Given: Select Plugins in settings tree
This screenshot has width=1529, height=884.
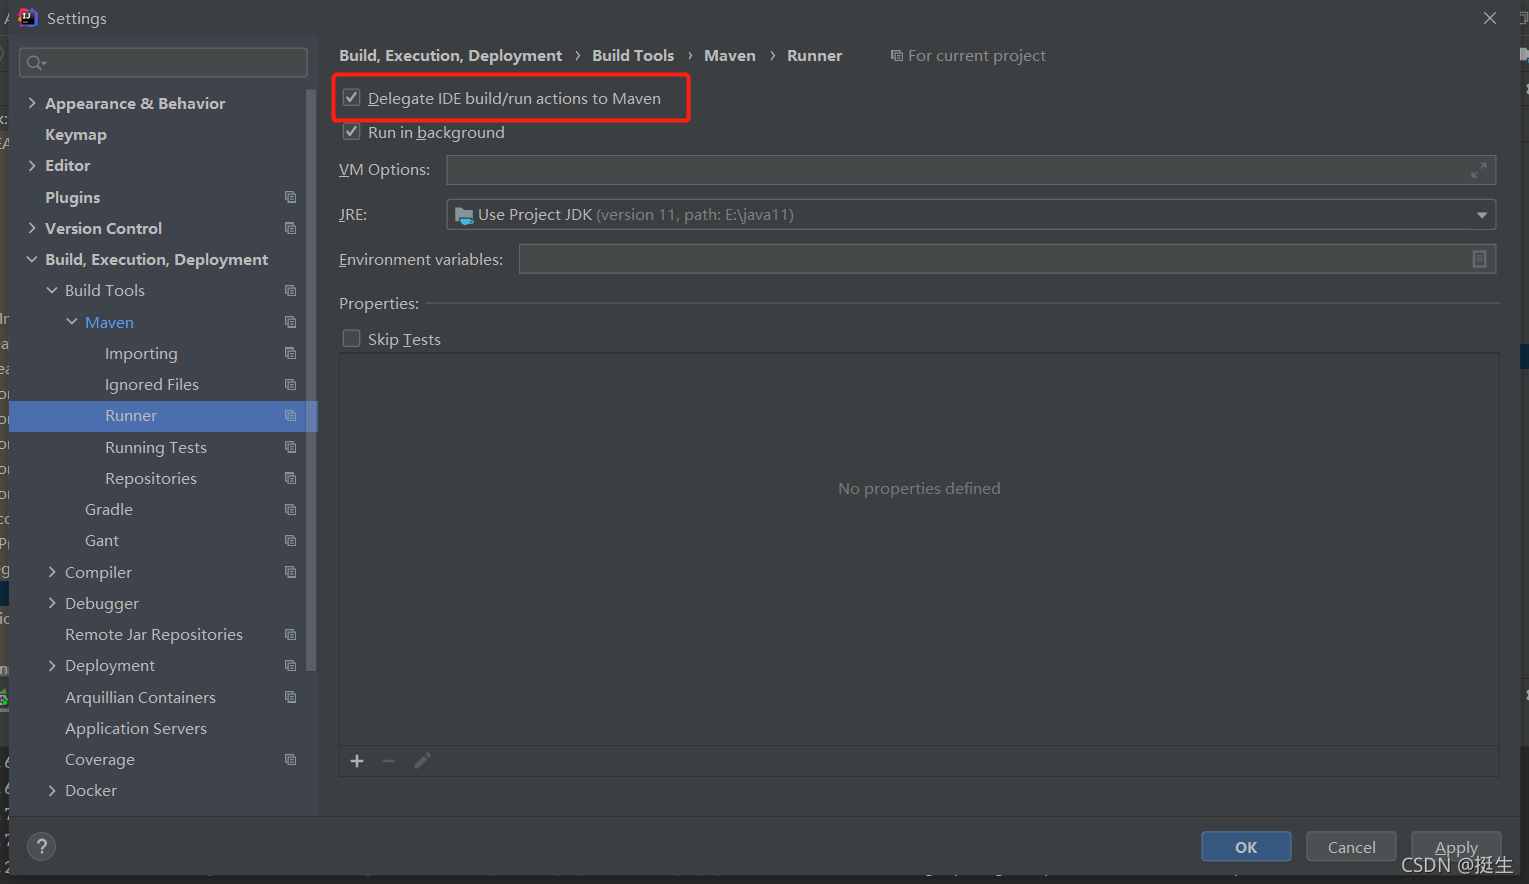Looking at the screenshot, I should [x=73, y=197].
